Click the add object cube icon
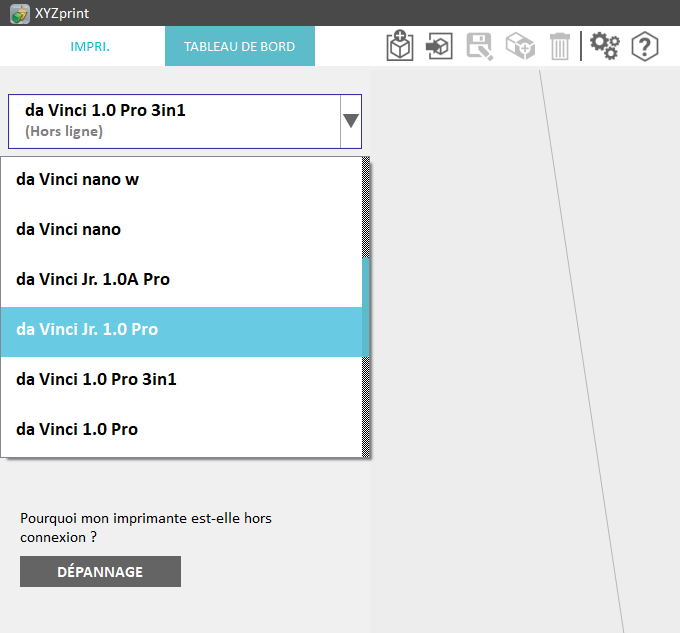Image resolution: width=680 pixels, height=633 pixels. click(x=520, y=46)
